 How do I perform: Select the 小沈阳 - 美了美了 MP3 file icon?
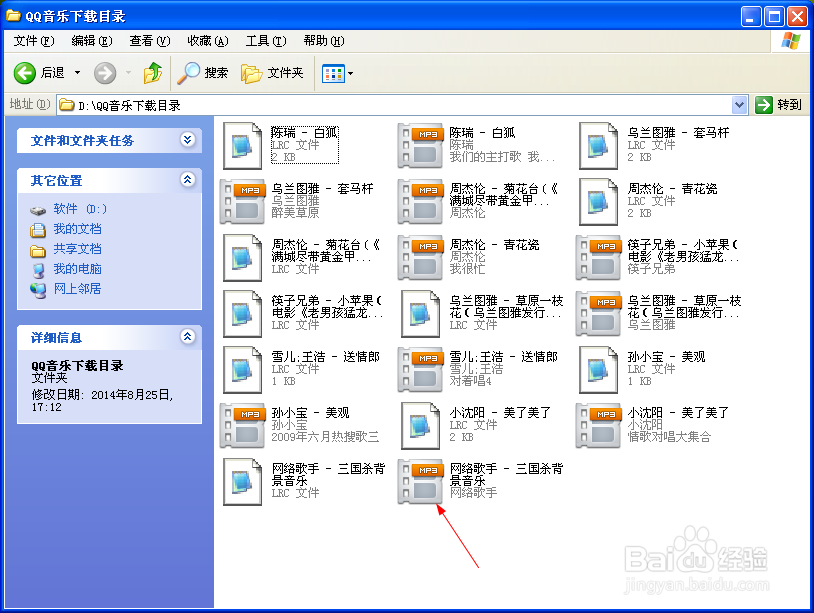(x=598, y=426)
